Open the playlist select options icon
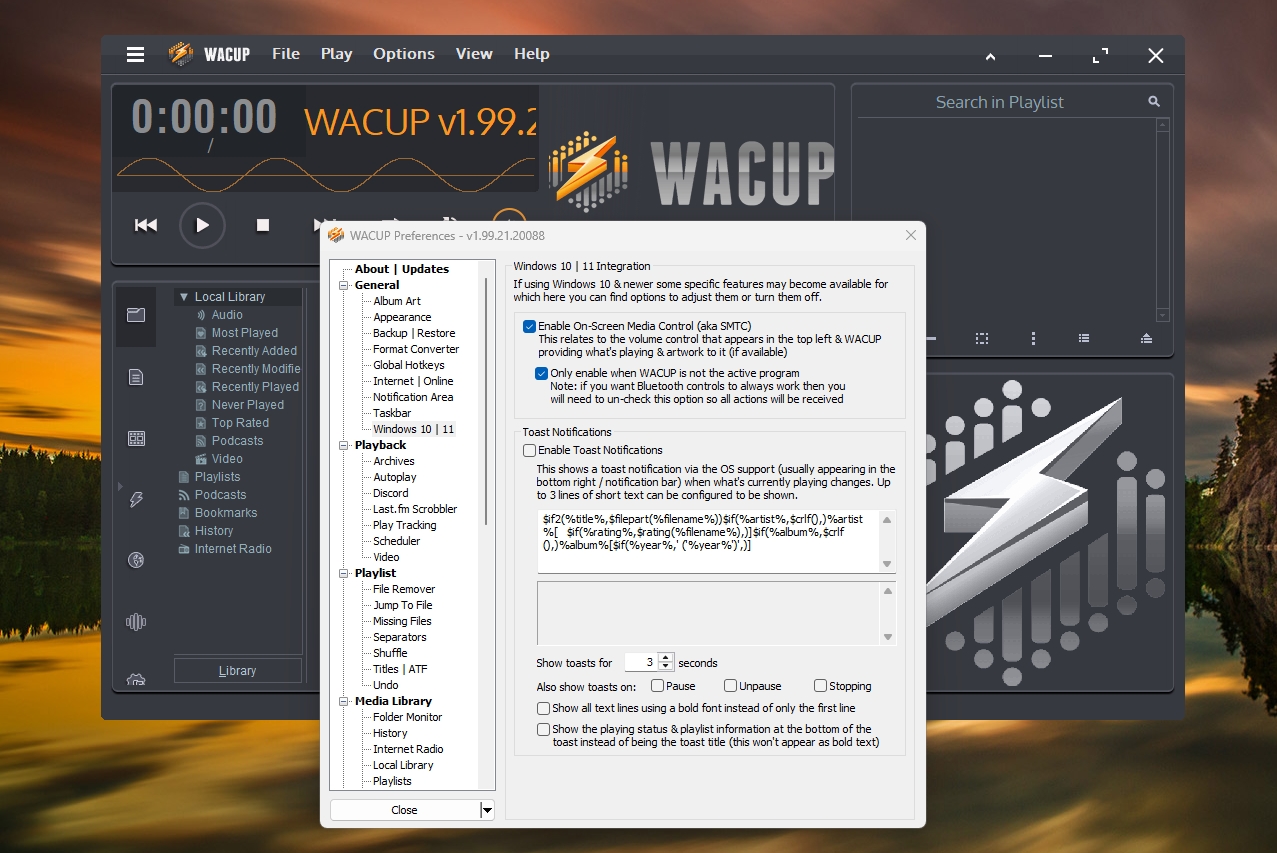Image resolution: width=1277 pixels, height=853 pixels. point(983,339)
